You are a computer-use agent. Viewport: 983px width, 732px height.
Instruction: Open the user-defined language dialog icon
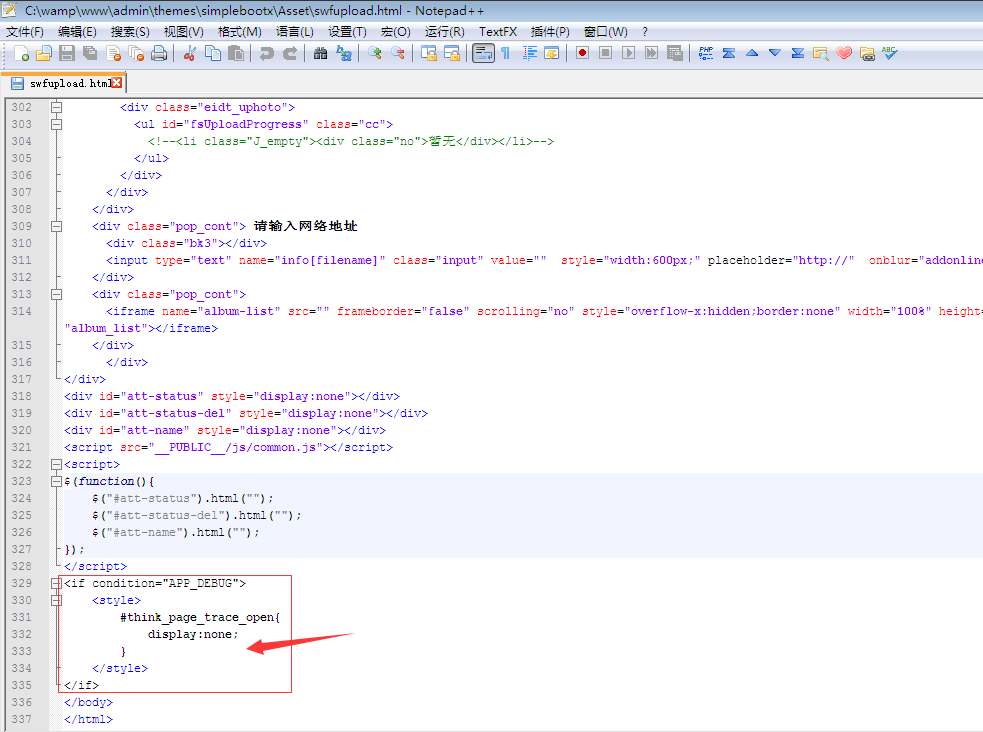click(x=552, y=53)
